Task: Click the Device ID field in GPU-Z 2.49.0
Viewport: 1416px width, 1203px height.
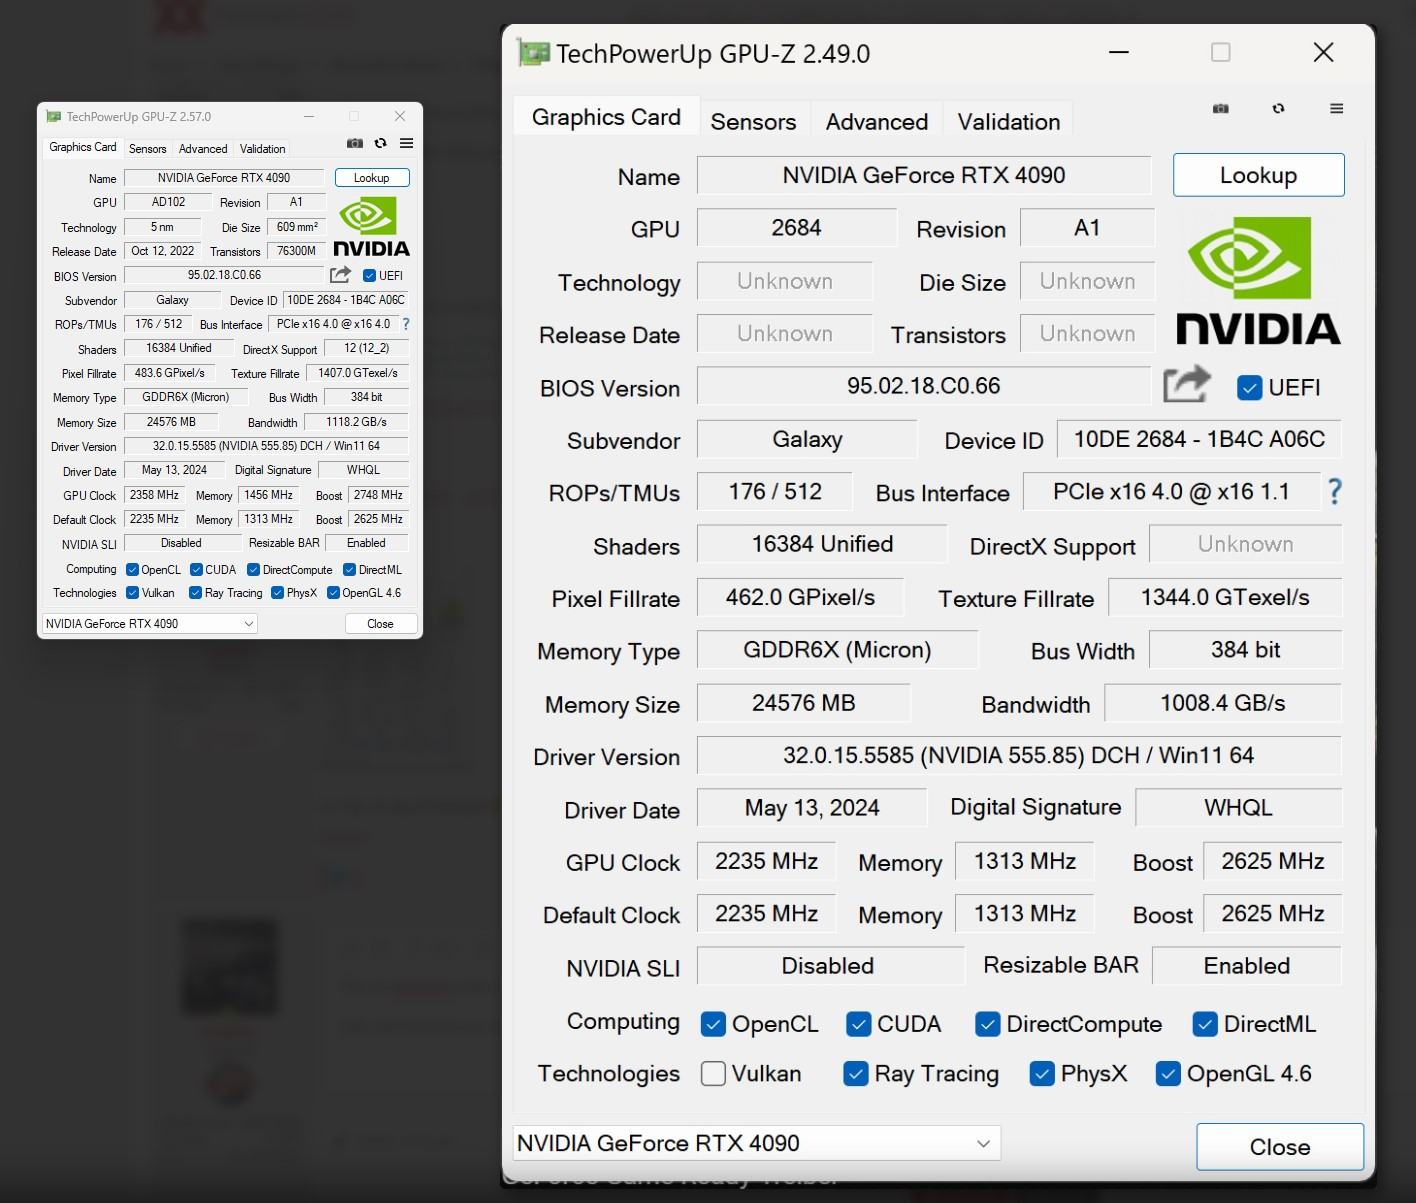Action: click(x=1198, y=439)
